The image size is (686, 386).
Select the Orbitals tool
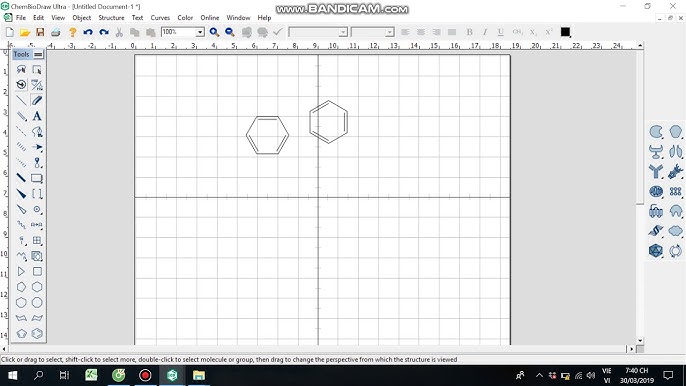tap(37, 163)
